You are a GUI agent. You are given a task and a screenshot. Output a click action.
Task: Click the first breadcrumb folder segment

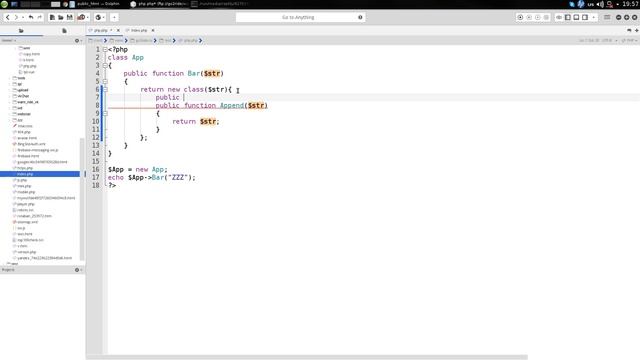click(x=96, y=40)
